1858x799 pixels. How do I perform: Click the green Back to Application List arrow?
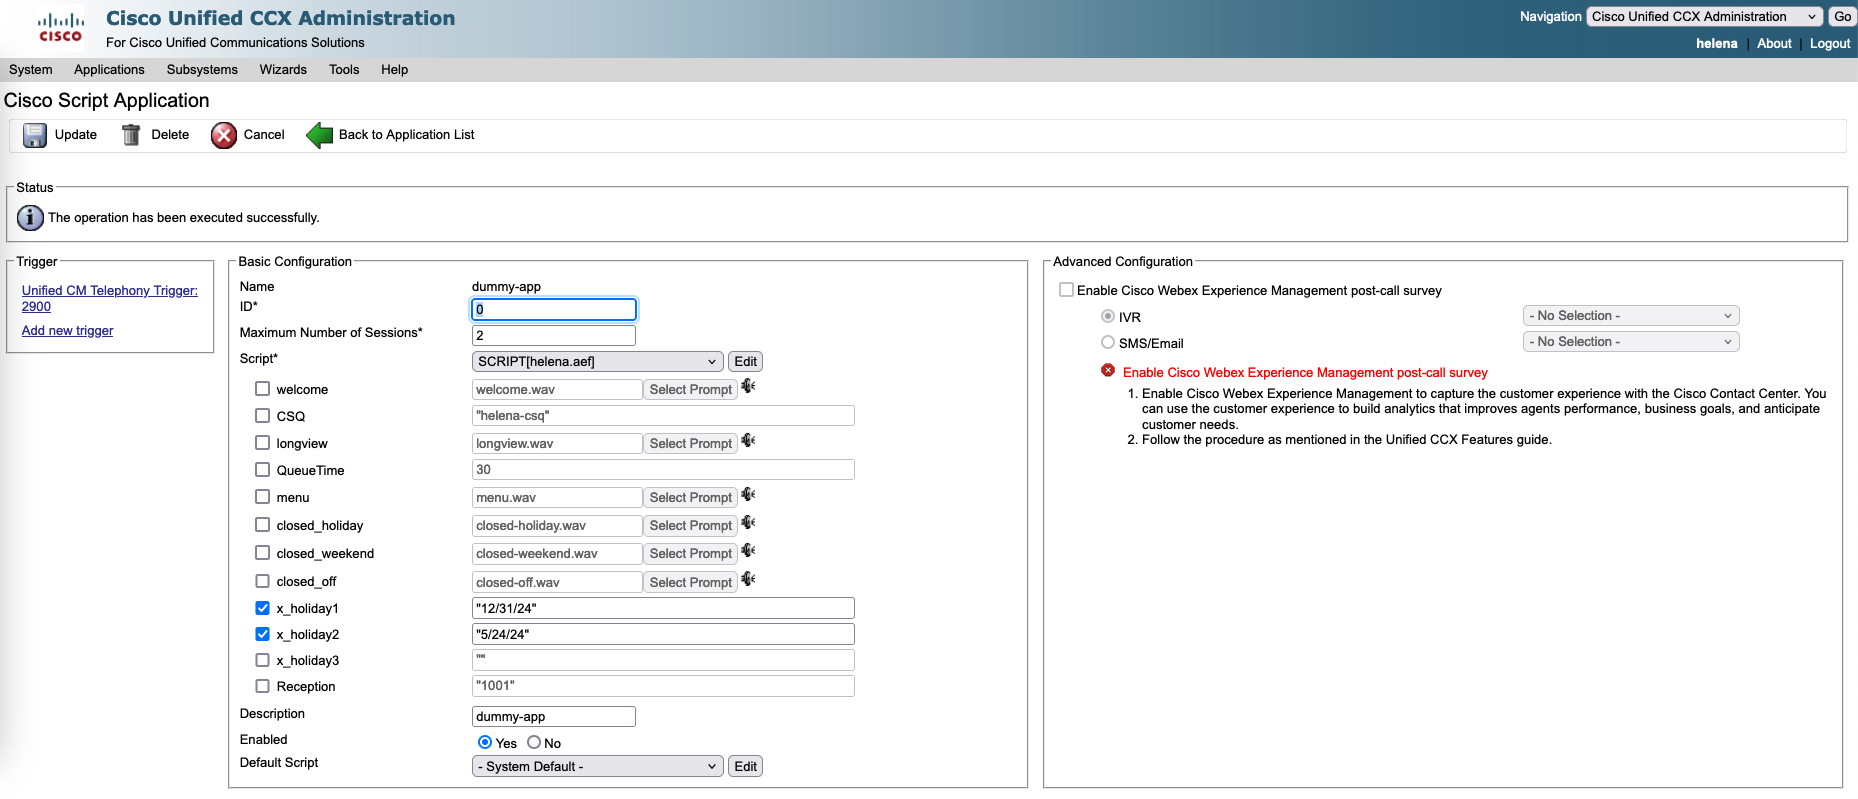coord(320,135)
